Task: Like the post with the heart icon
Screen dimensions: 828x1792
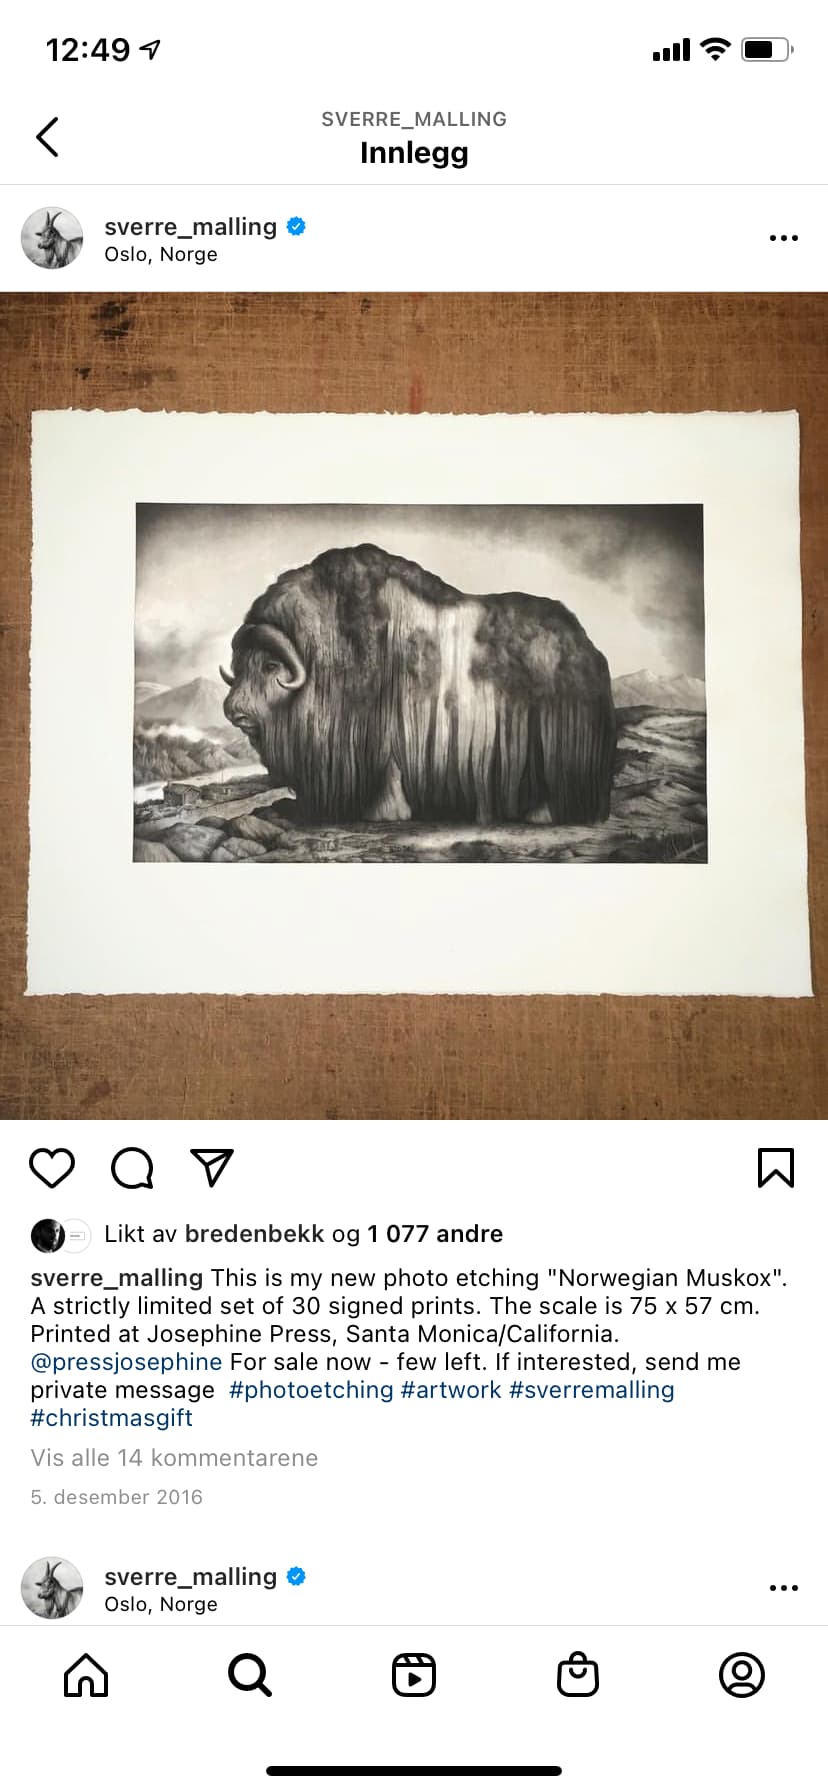Action: pyautogui.click(x=52, y=1168)
